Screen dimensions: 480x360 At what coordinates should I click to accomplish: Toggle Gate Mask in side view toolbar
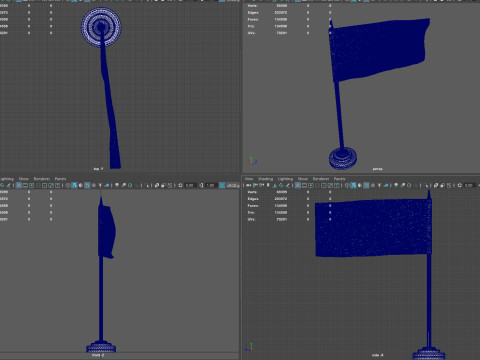click(317, 185)
